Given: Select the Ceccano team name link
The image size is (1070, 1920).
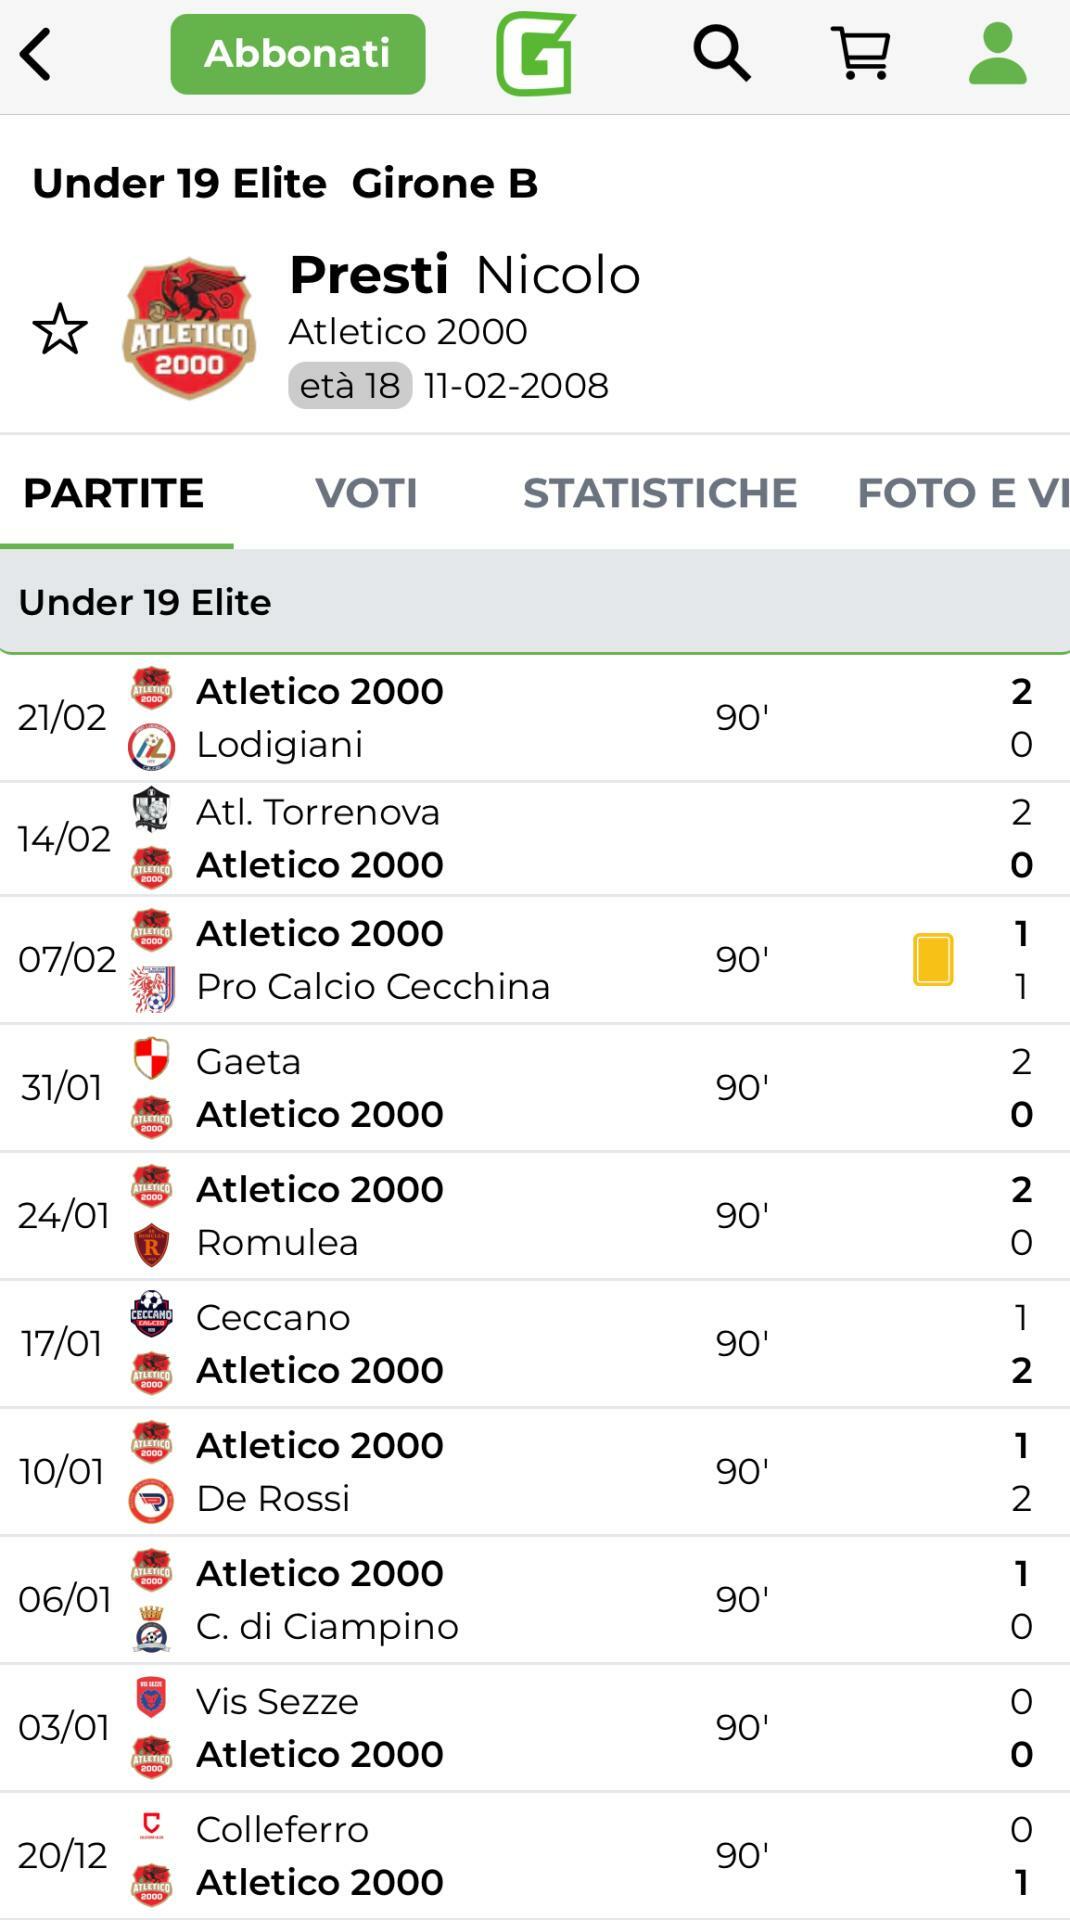Looking at the screenshot, I should click(273, 1318).
